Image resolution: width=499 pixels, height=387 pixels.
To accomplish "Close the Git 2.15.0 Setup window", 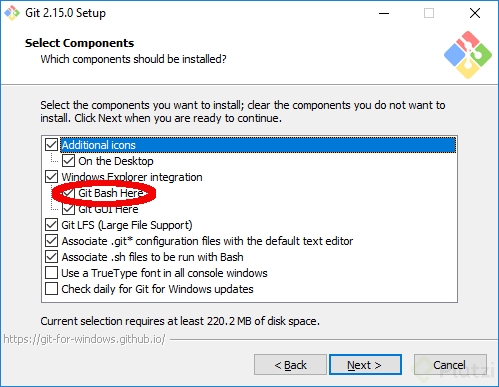I will pos(475,13).
